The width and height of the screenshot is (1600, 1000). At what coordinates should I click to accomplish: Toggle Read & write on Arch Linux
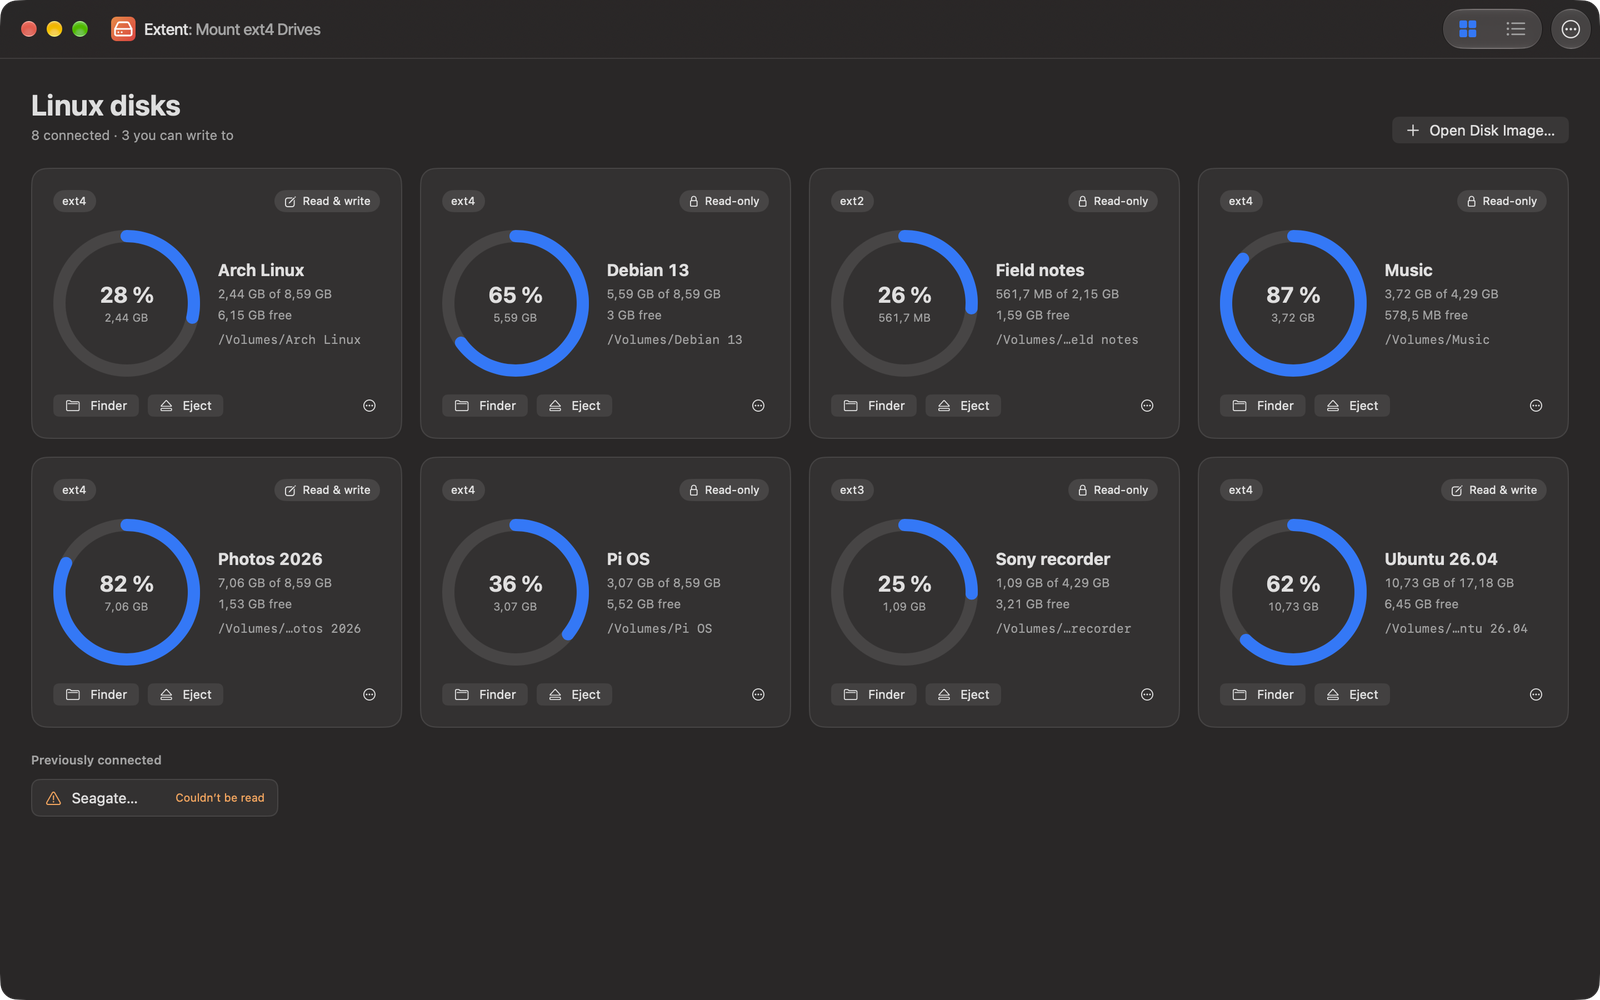pyautogui.click(x=327, y=201)
